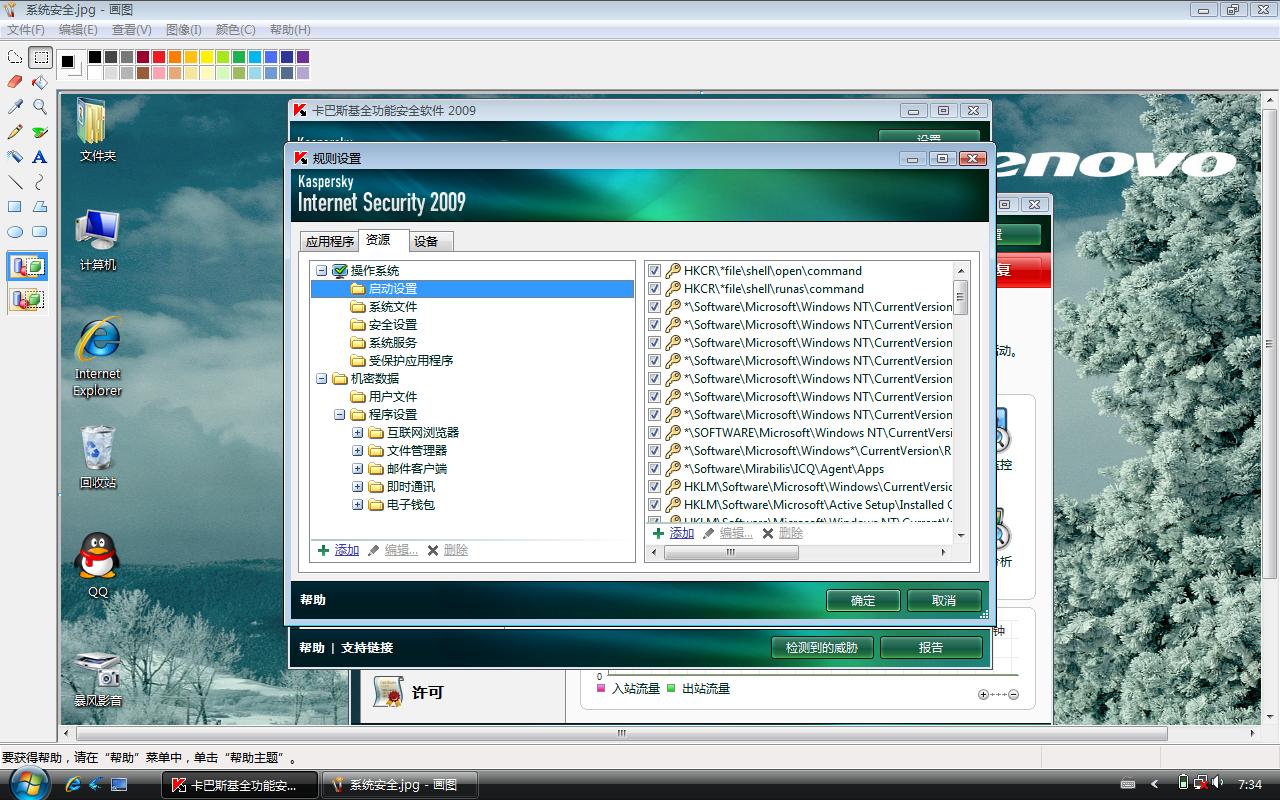The width and height of the screenshot is (1280, 800).
Task: Switch to the 应用程序 tab
Action: (329, 241)
